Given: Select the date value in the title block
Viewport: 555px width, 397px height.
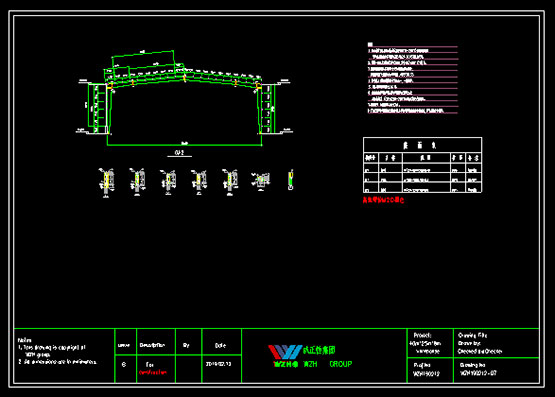Looking at the screenshot, I should click(218, 364).
